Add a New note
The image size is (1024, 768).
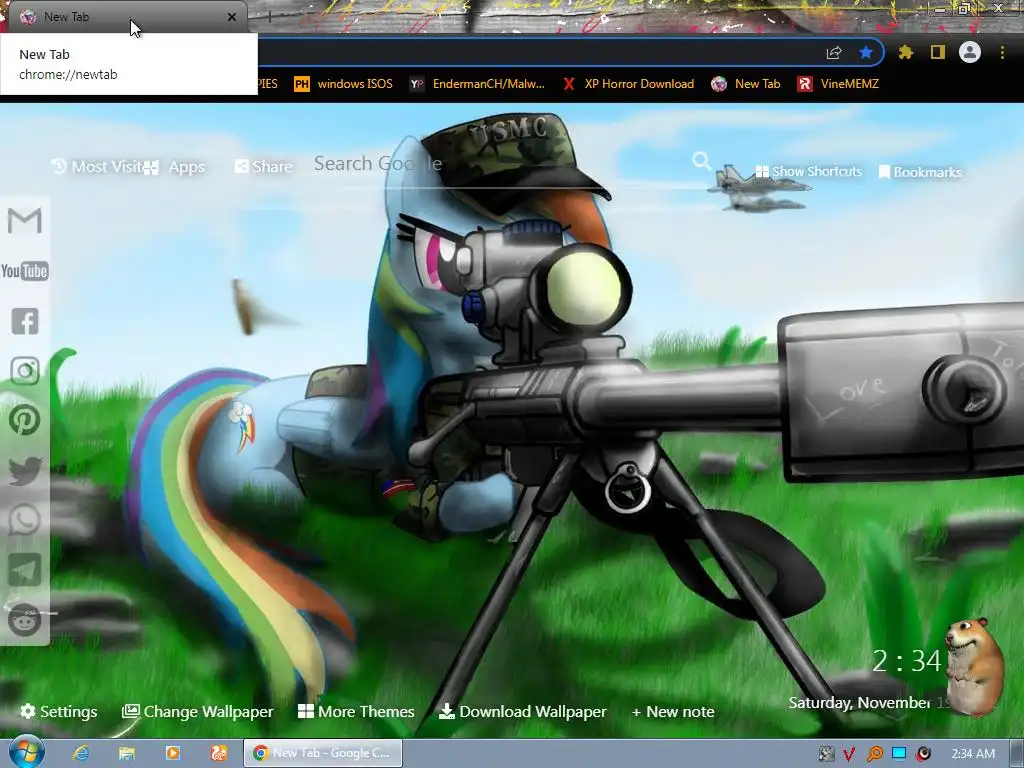point(673,712)
